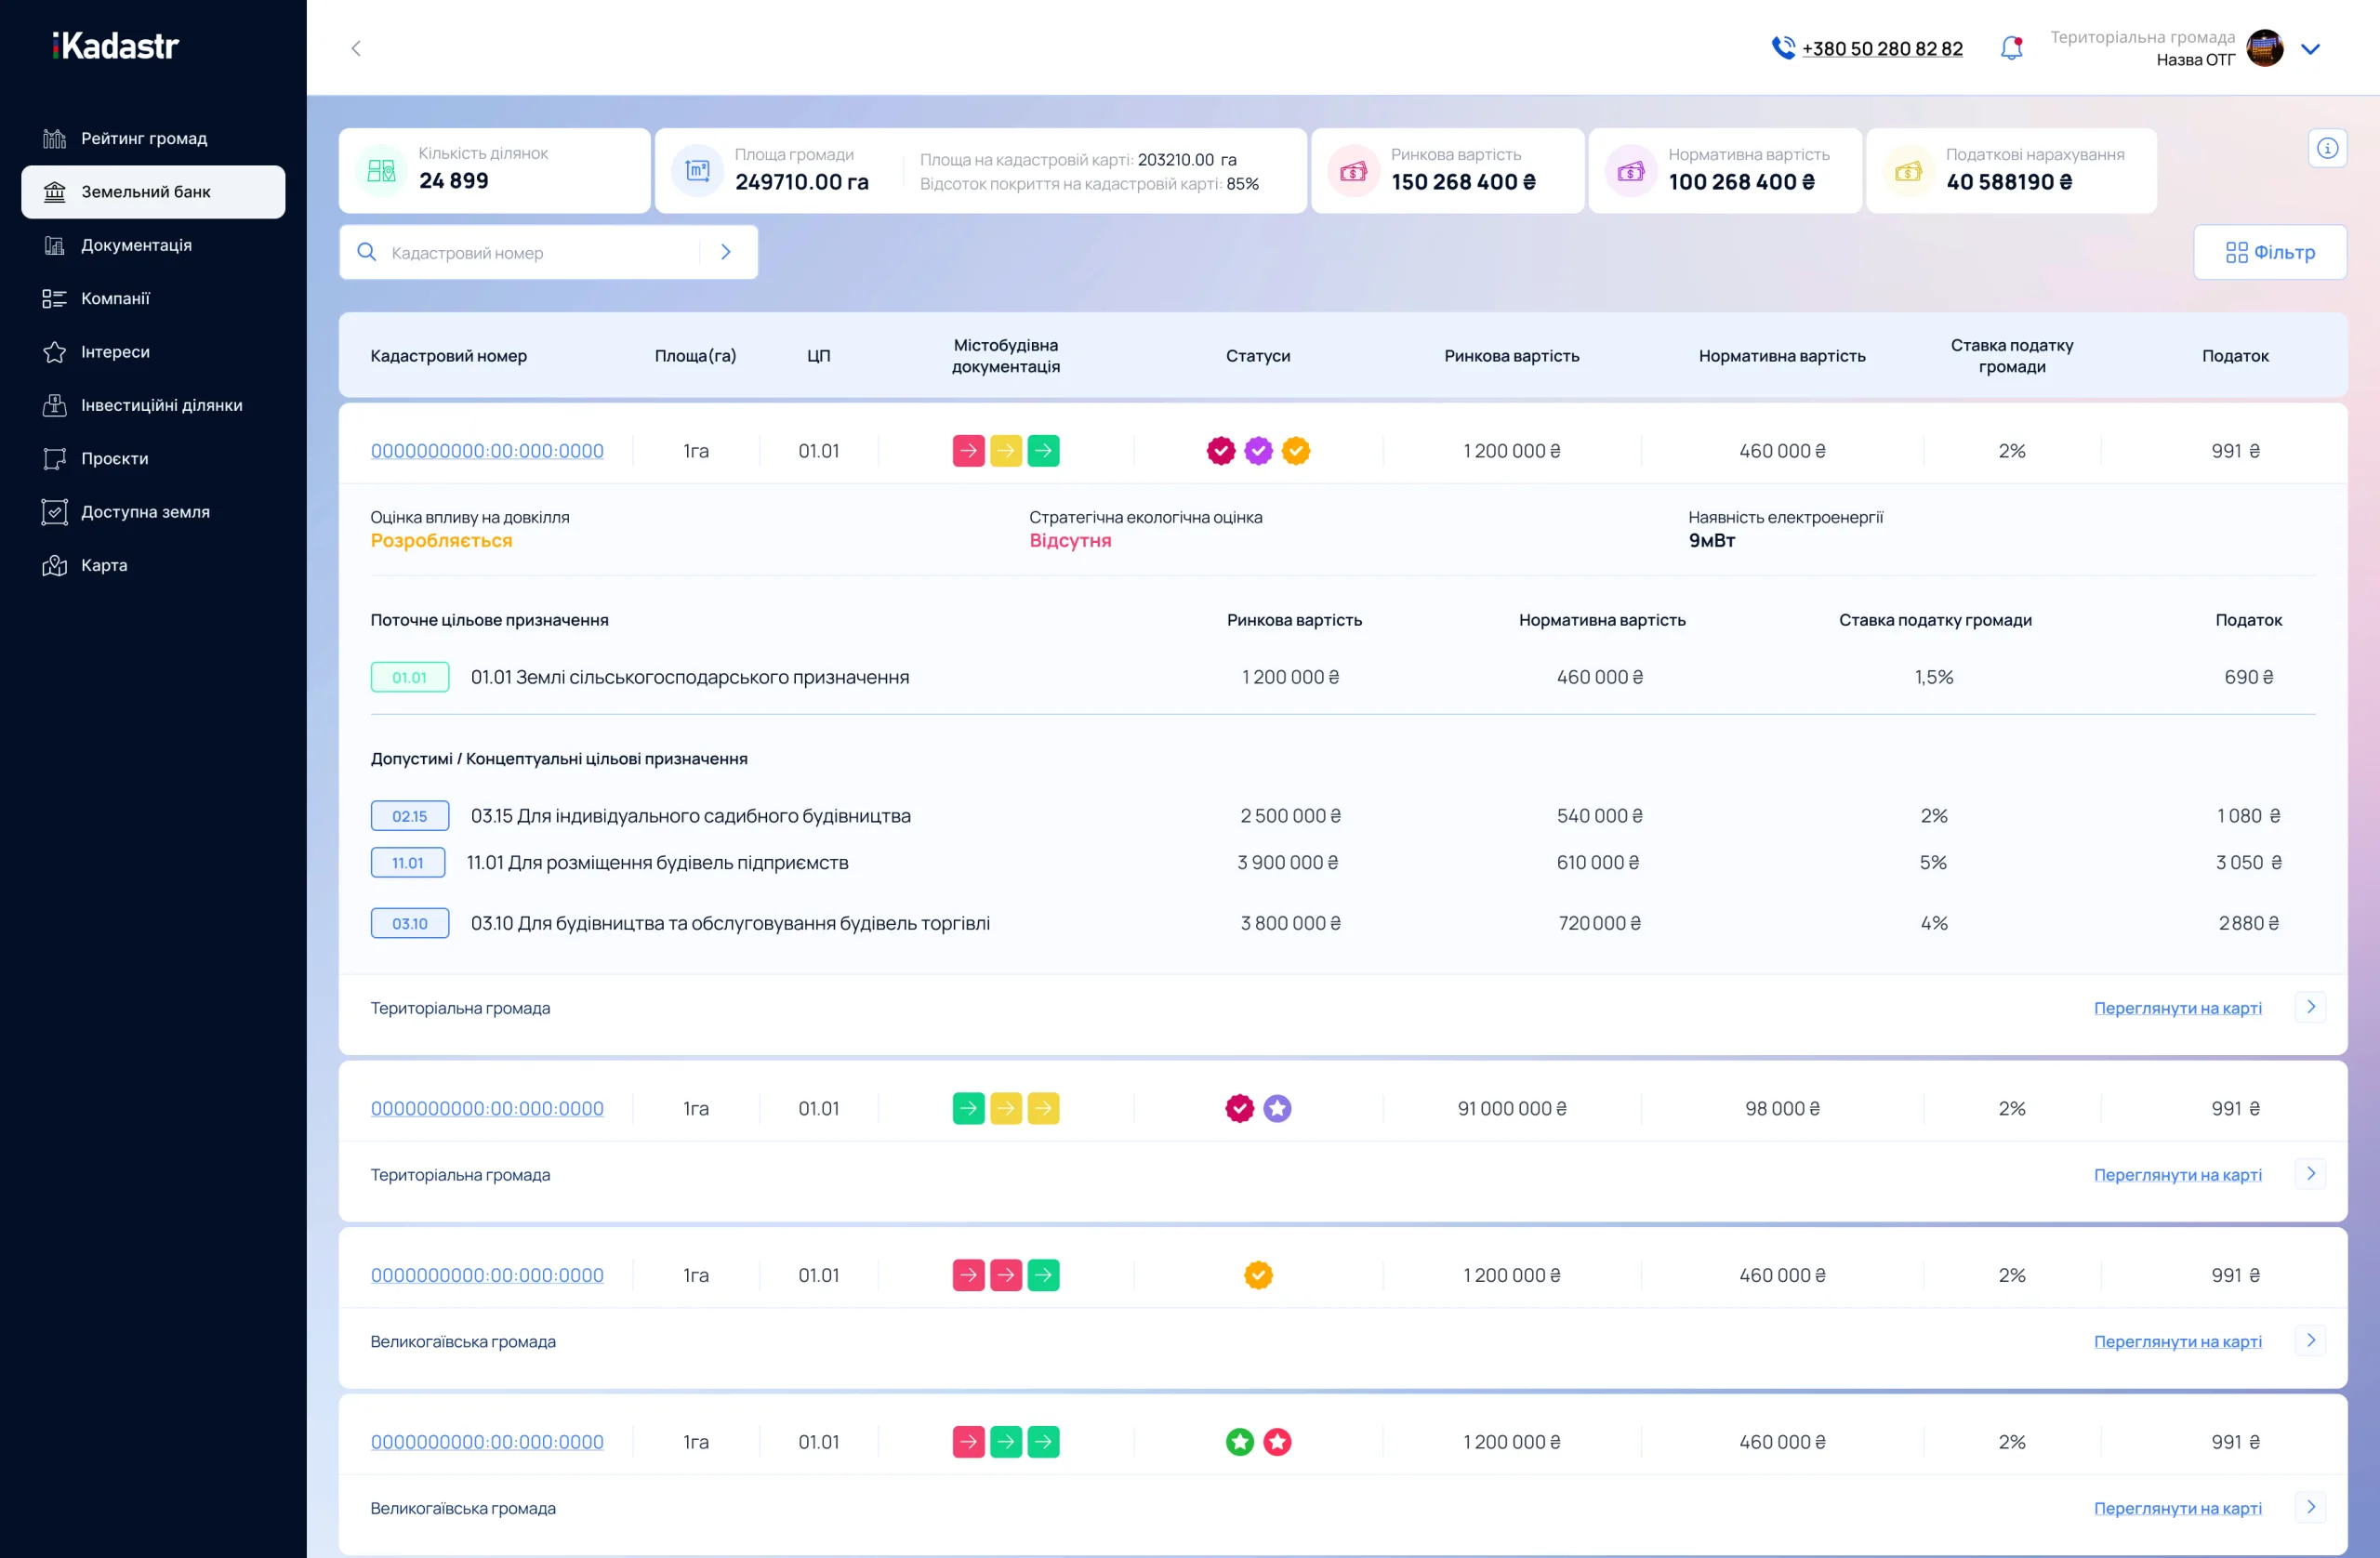Open the user avatar thumbnail
This screenshot has height=1558, width=2380.
[2264, 48]
